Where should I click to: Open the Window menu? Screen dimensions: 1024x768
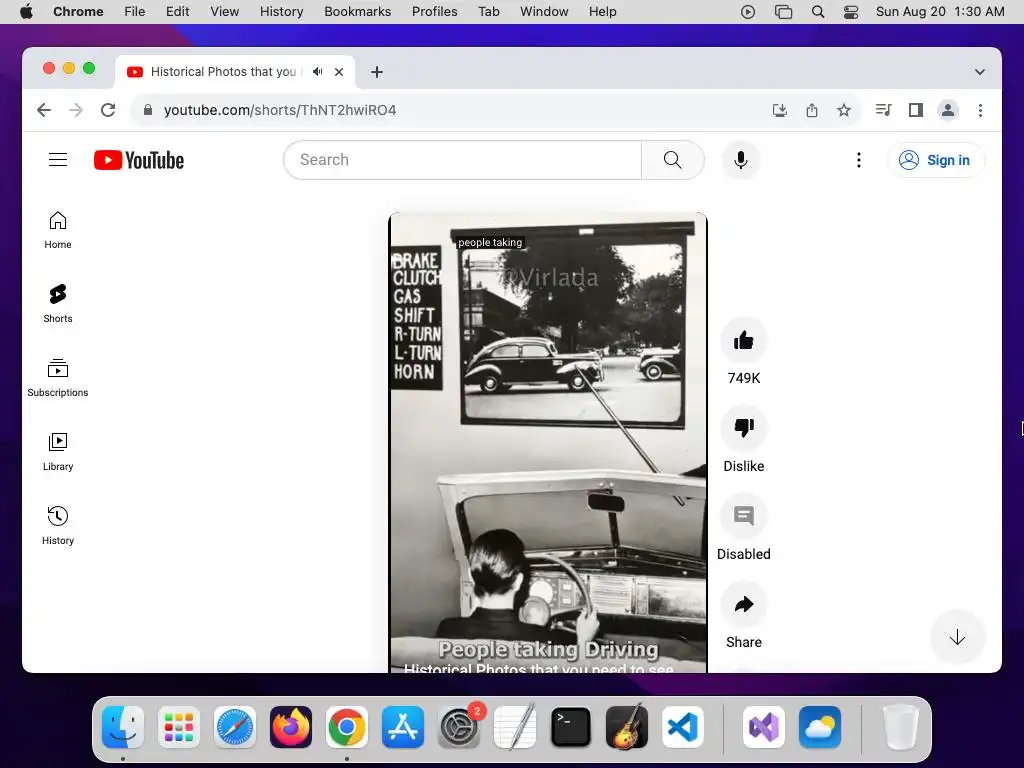[544, 12]
